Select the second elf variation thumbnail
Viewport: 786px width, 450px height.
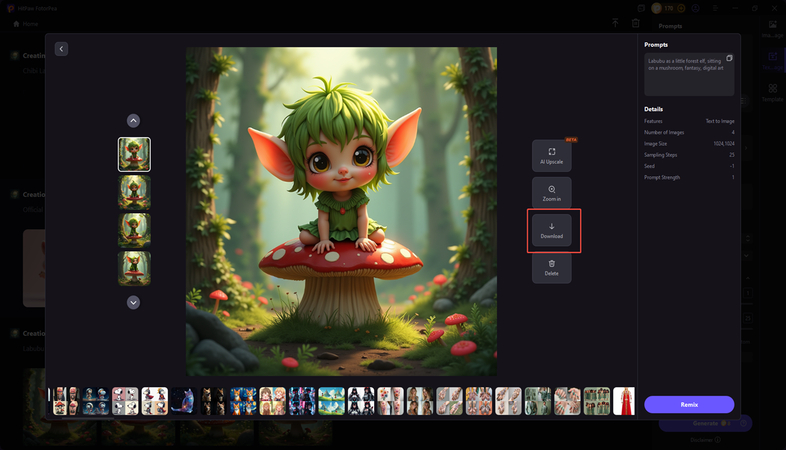coord(134,191)
